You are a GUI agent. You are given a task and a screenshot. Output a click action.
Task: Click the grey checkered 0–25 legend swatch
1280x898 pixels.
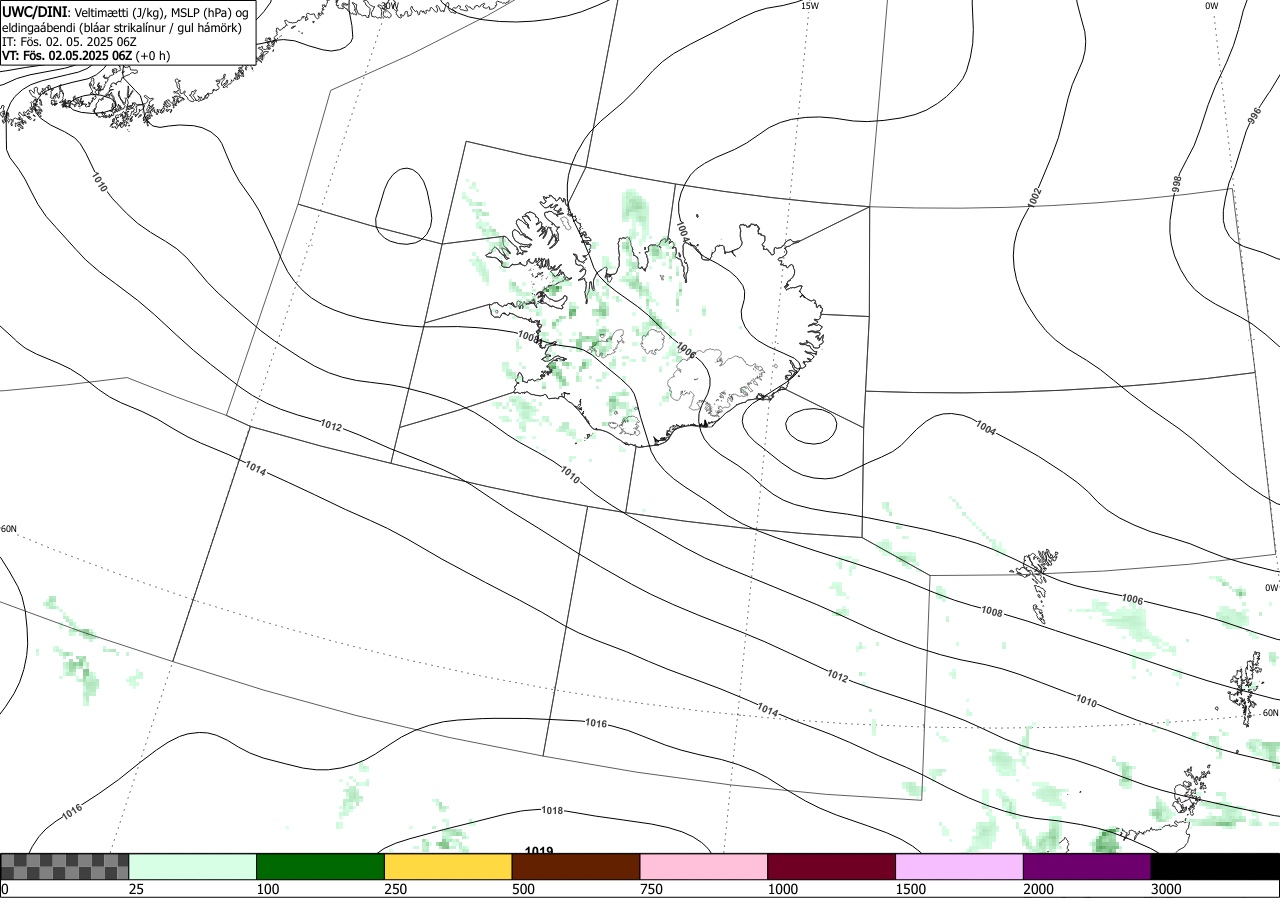[65, 866]
